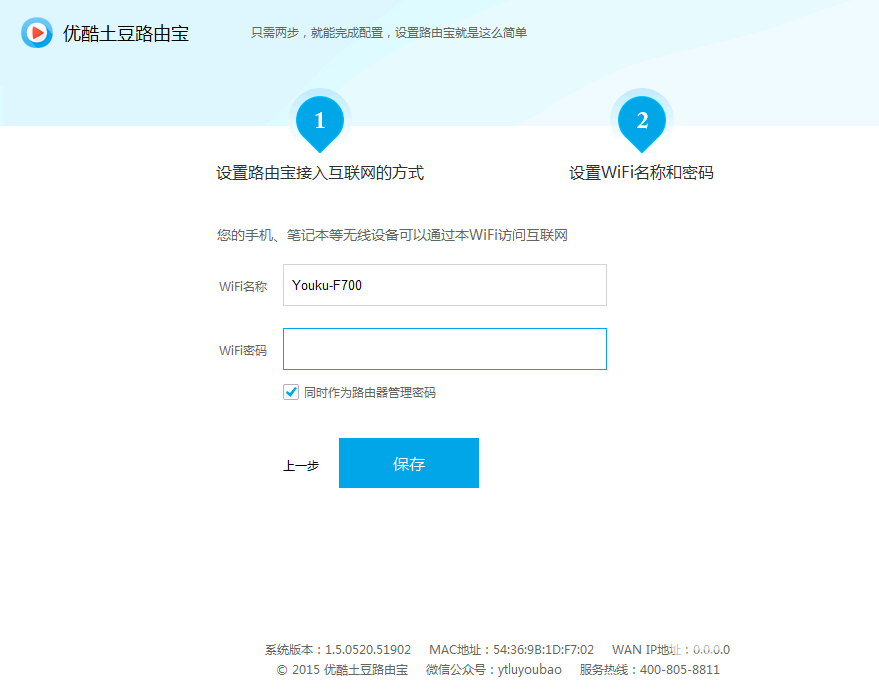Viewport: 879px width, 691px height.
Task: Click 设置WiFi名称和密码 step label
Action: (641, 173)
